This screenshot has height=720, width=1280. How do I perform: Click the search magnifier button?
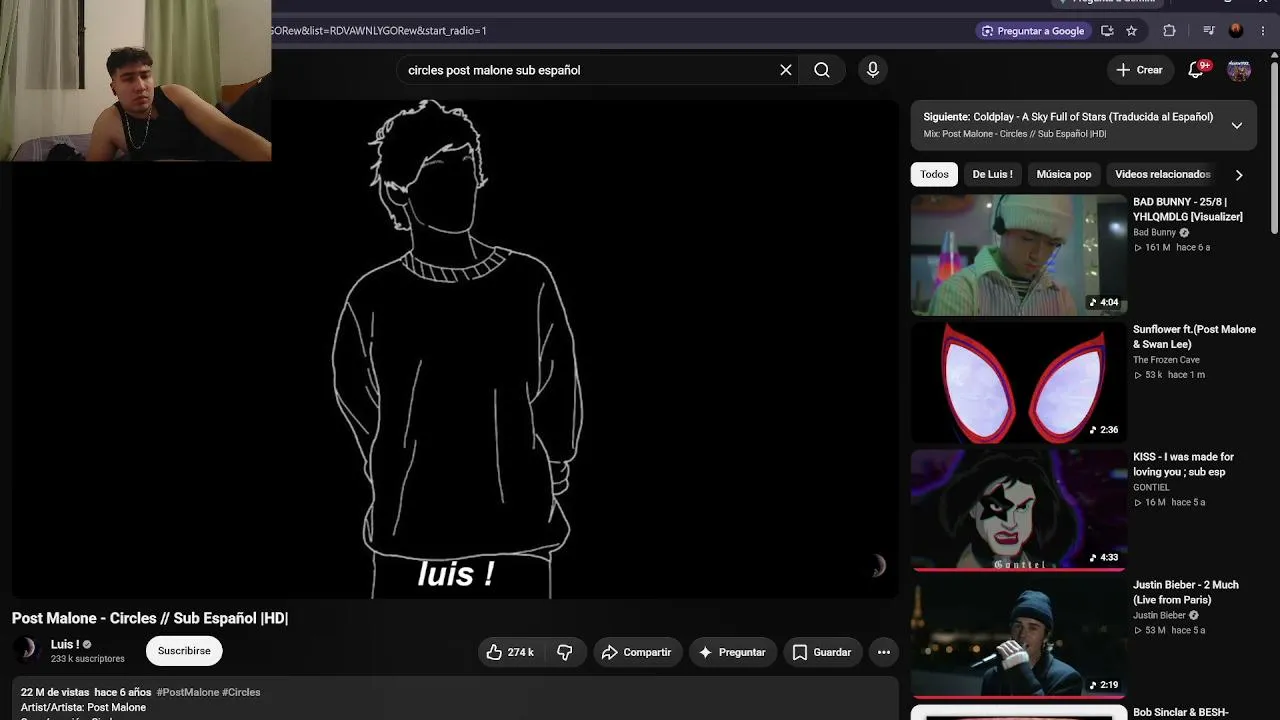coord(822,70)
